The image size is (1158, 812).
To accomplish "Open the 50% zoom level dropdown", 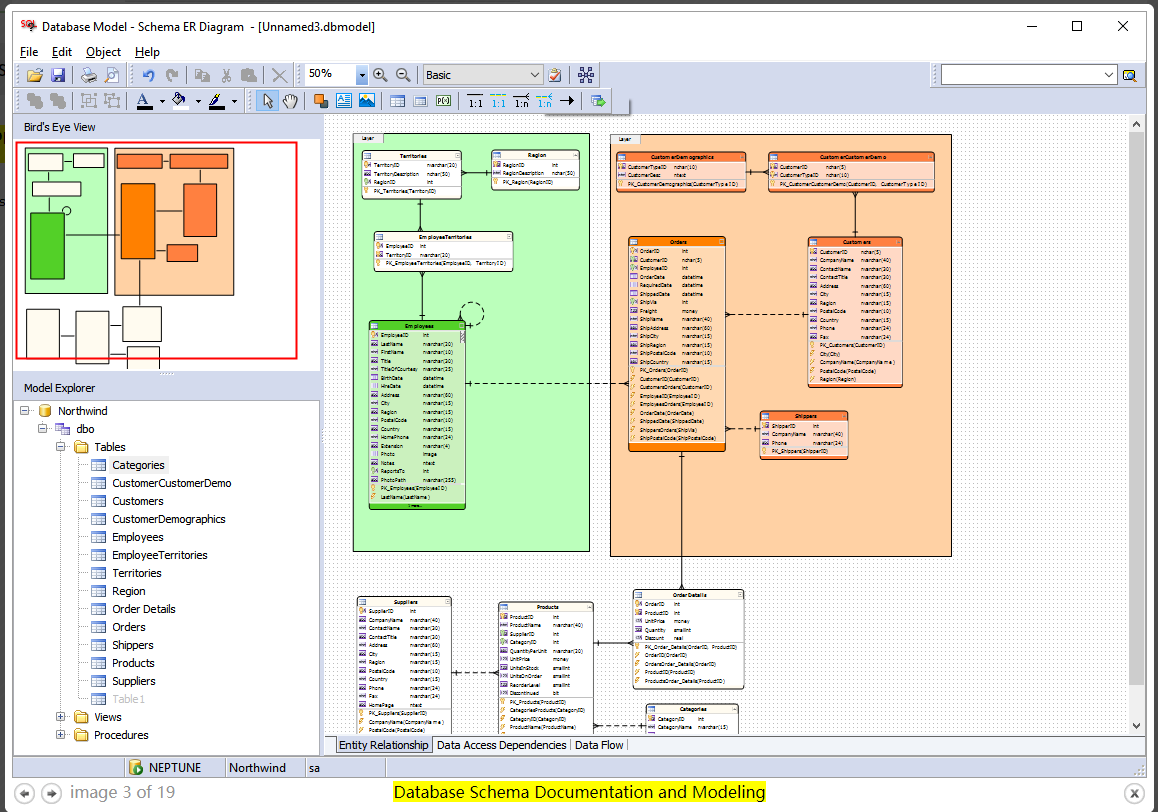I will tap(362, 75).
